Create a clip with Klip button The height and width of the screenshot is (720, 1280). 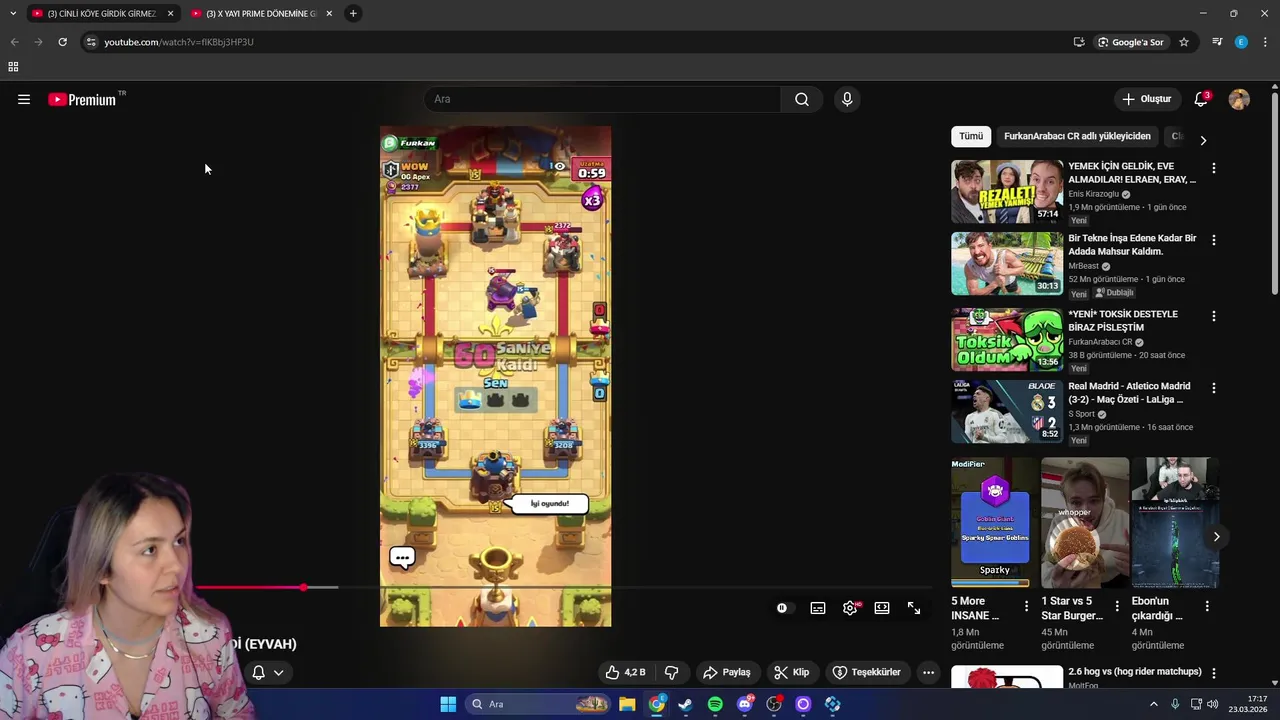[791, 672]
